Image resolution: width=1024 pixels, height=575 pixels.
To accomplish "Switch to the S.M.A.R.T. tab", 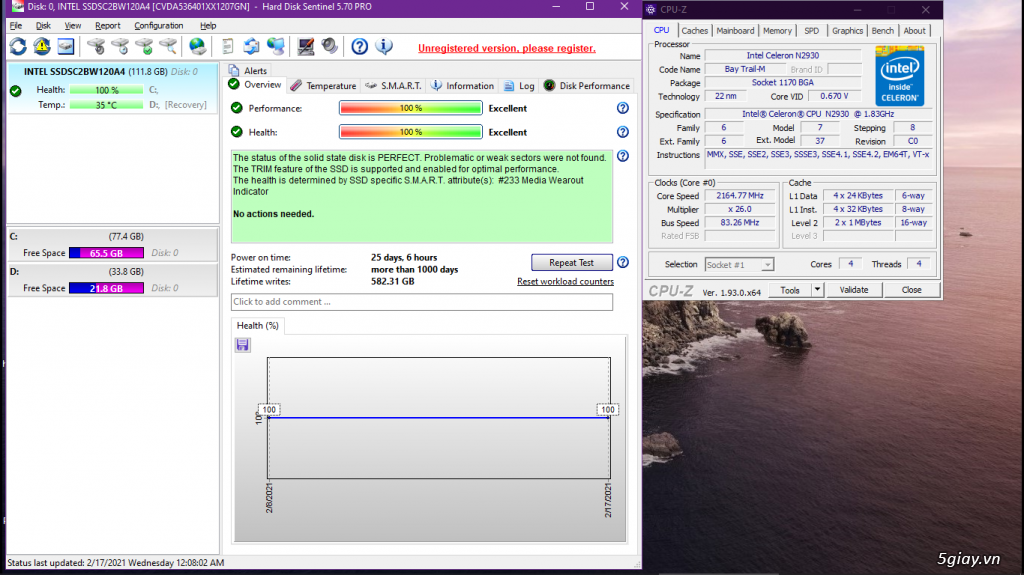I will (x=393, y=86).
